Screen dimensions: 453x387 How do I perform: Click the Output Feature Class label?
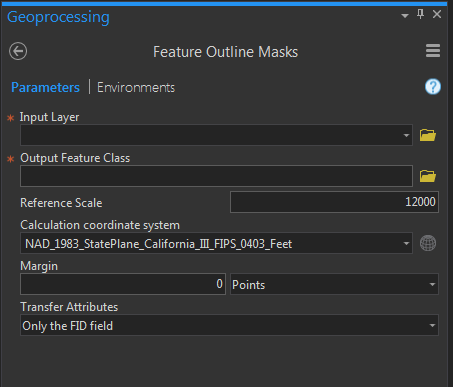[75, 158]
